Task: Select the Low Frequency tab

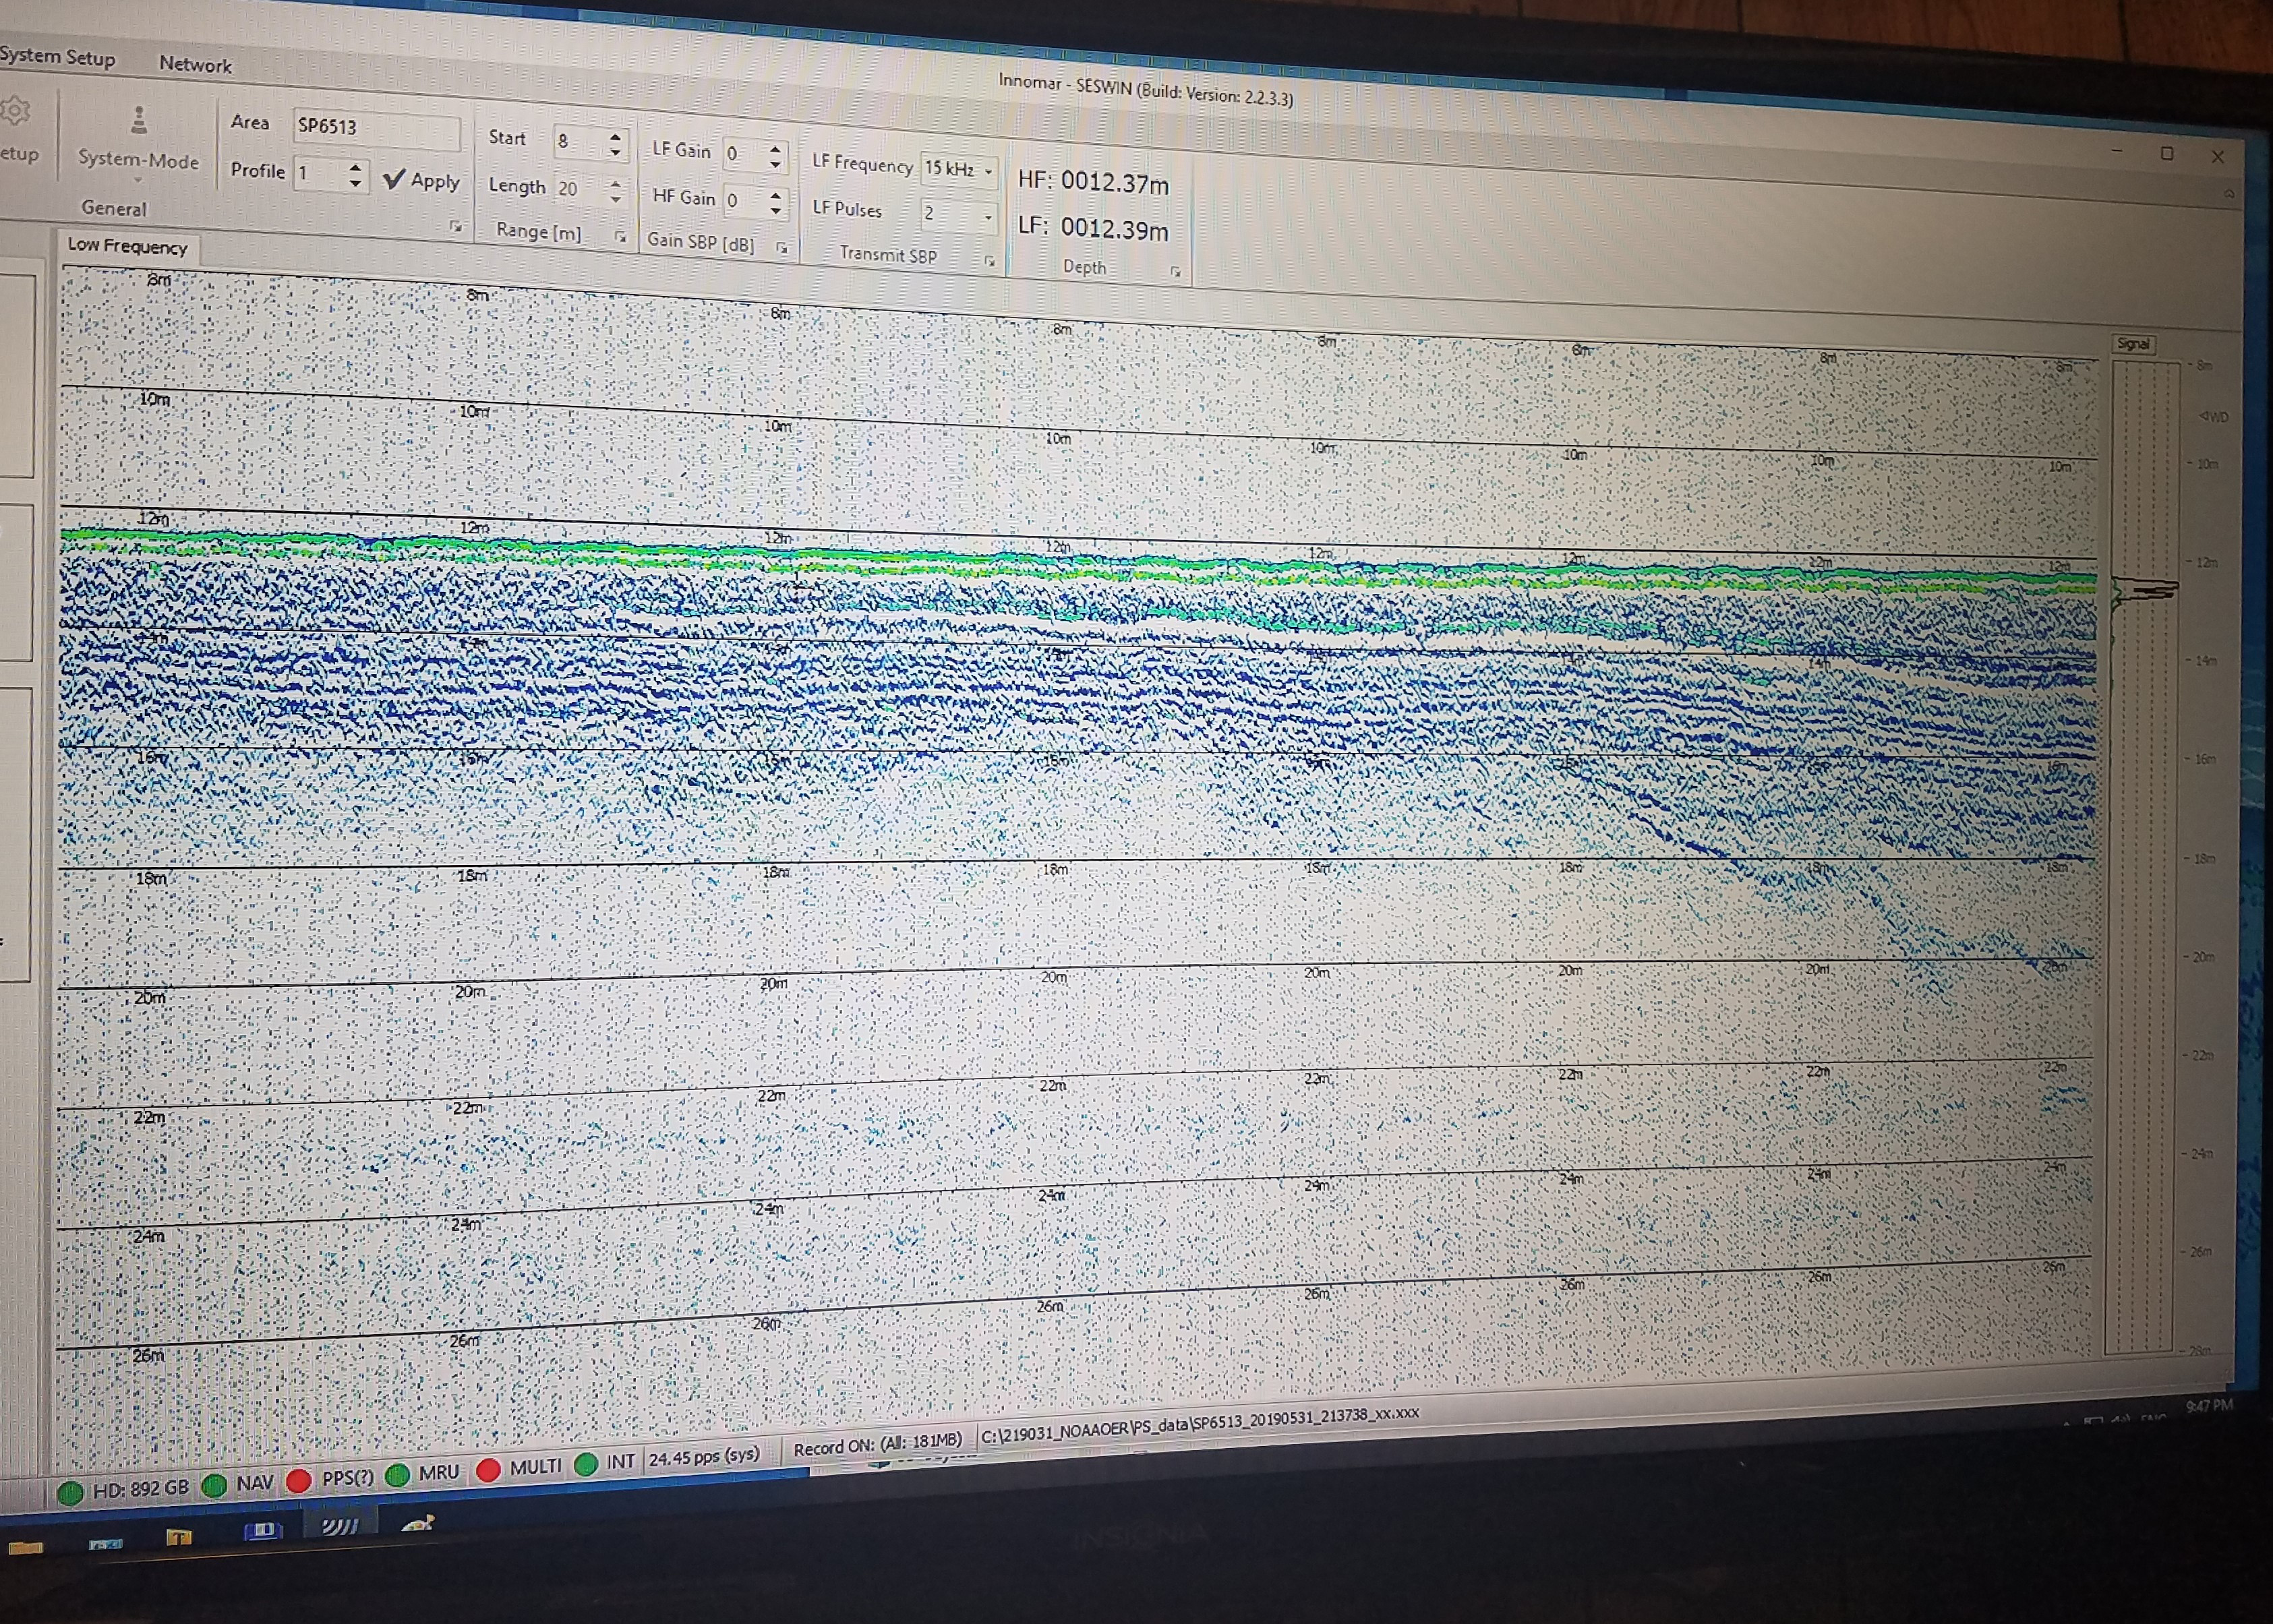Action: coord(127,246)
